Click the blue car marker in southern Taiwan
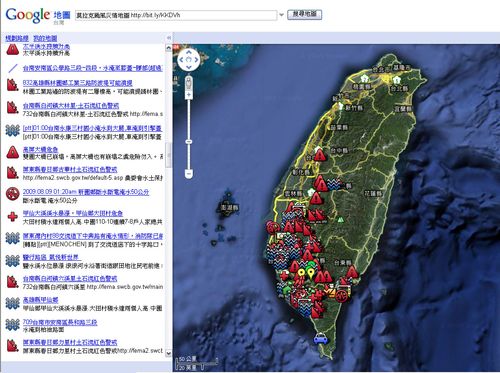Viewport: 500px width, 373px height. pos(320,338)
